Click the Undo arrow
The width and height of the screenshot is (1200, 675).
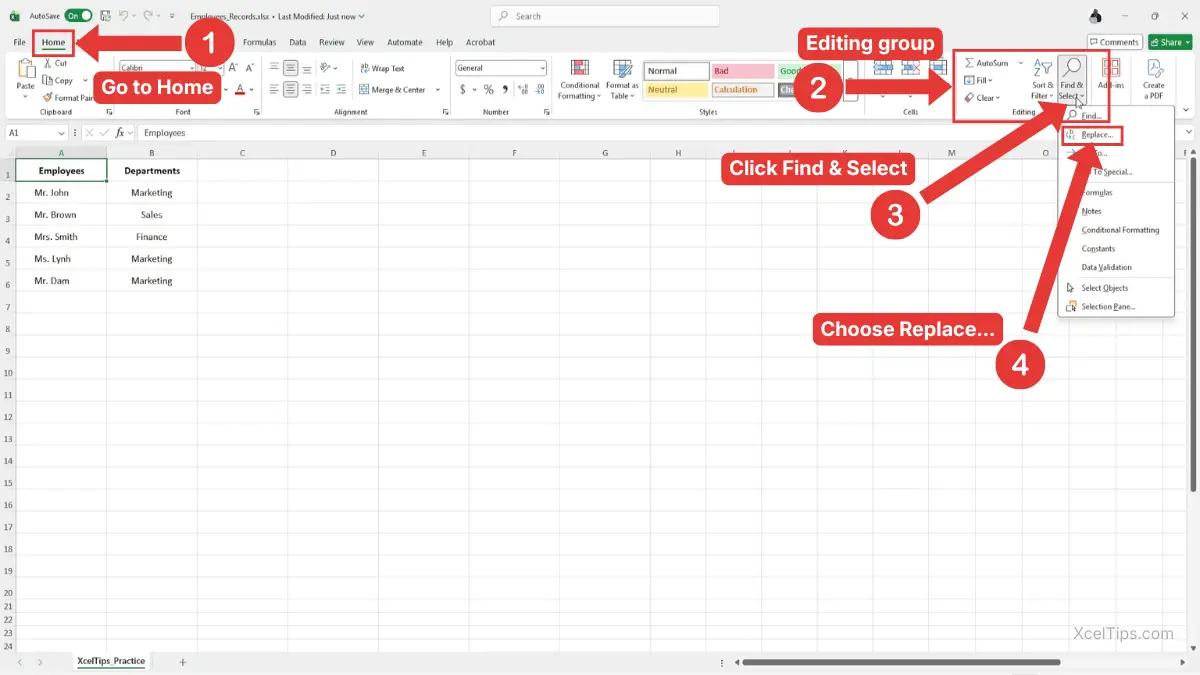click(122, 16)
